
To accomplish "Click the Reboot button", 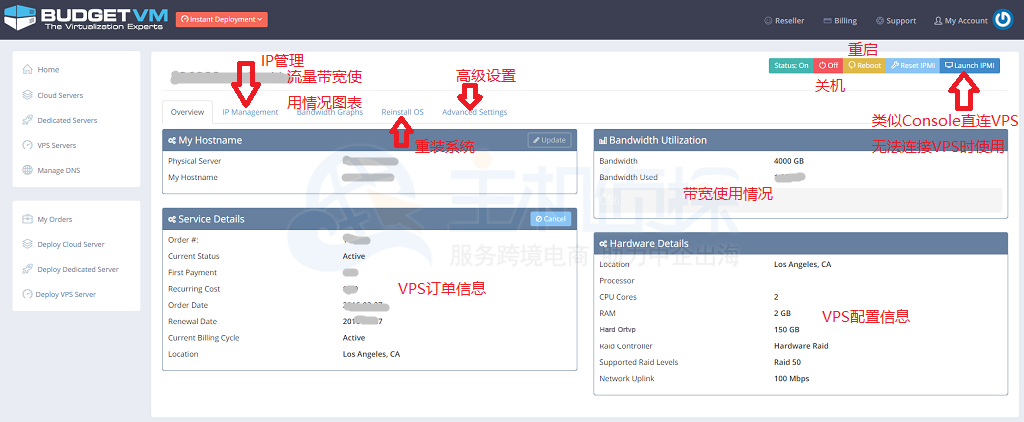I will click(865, 65).
